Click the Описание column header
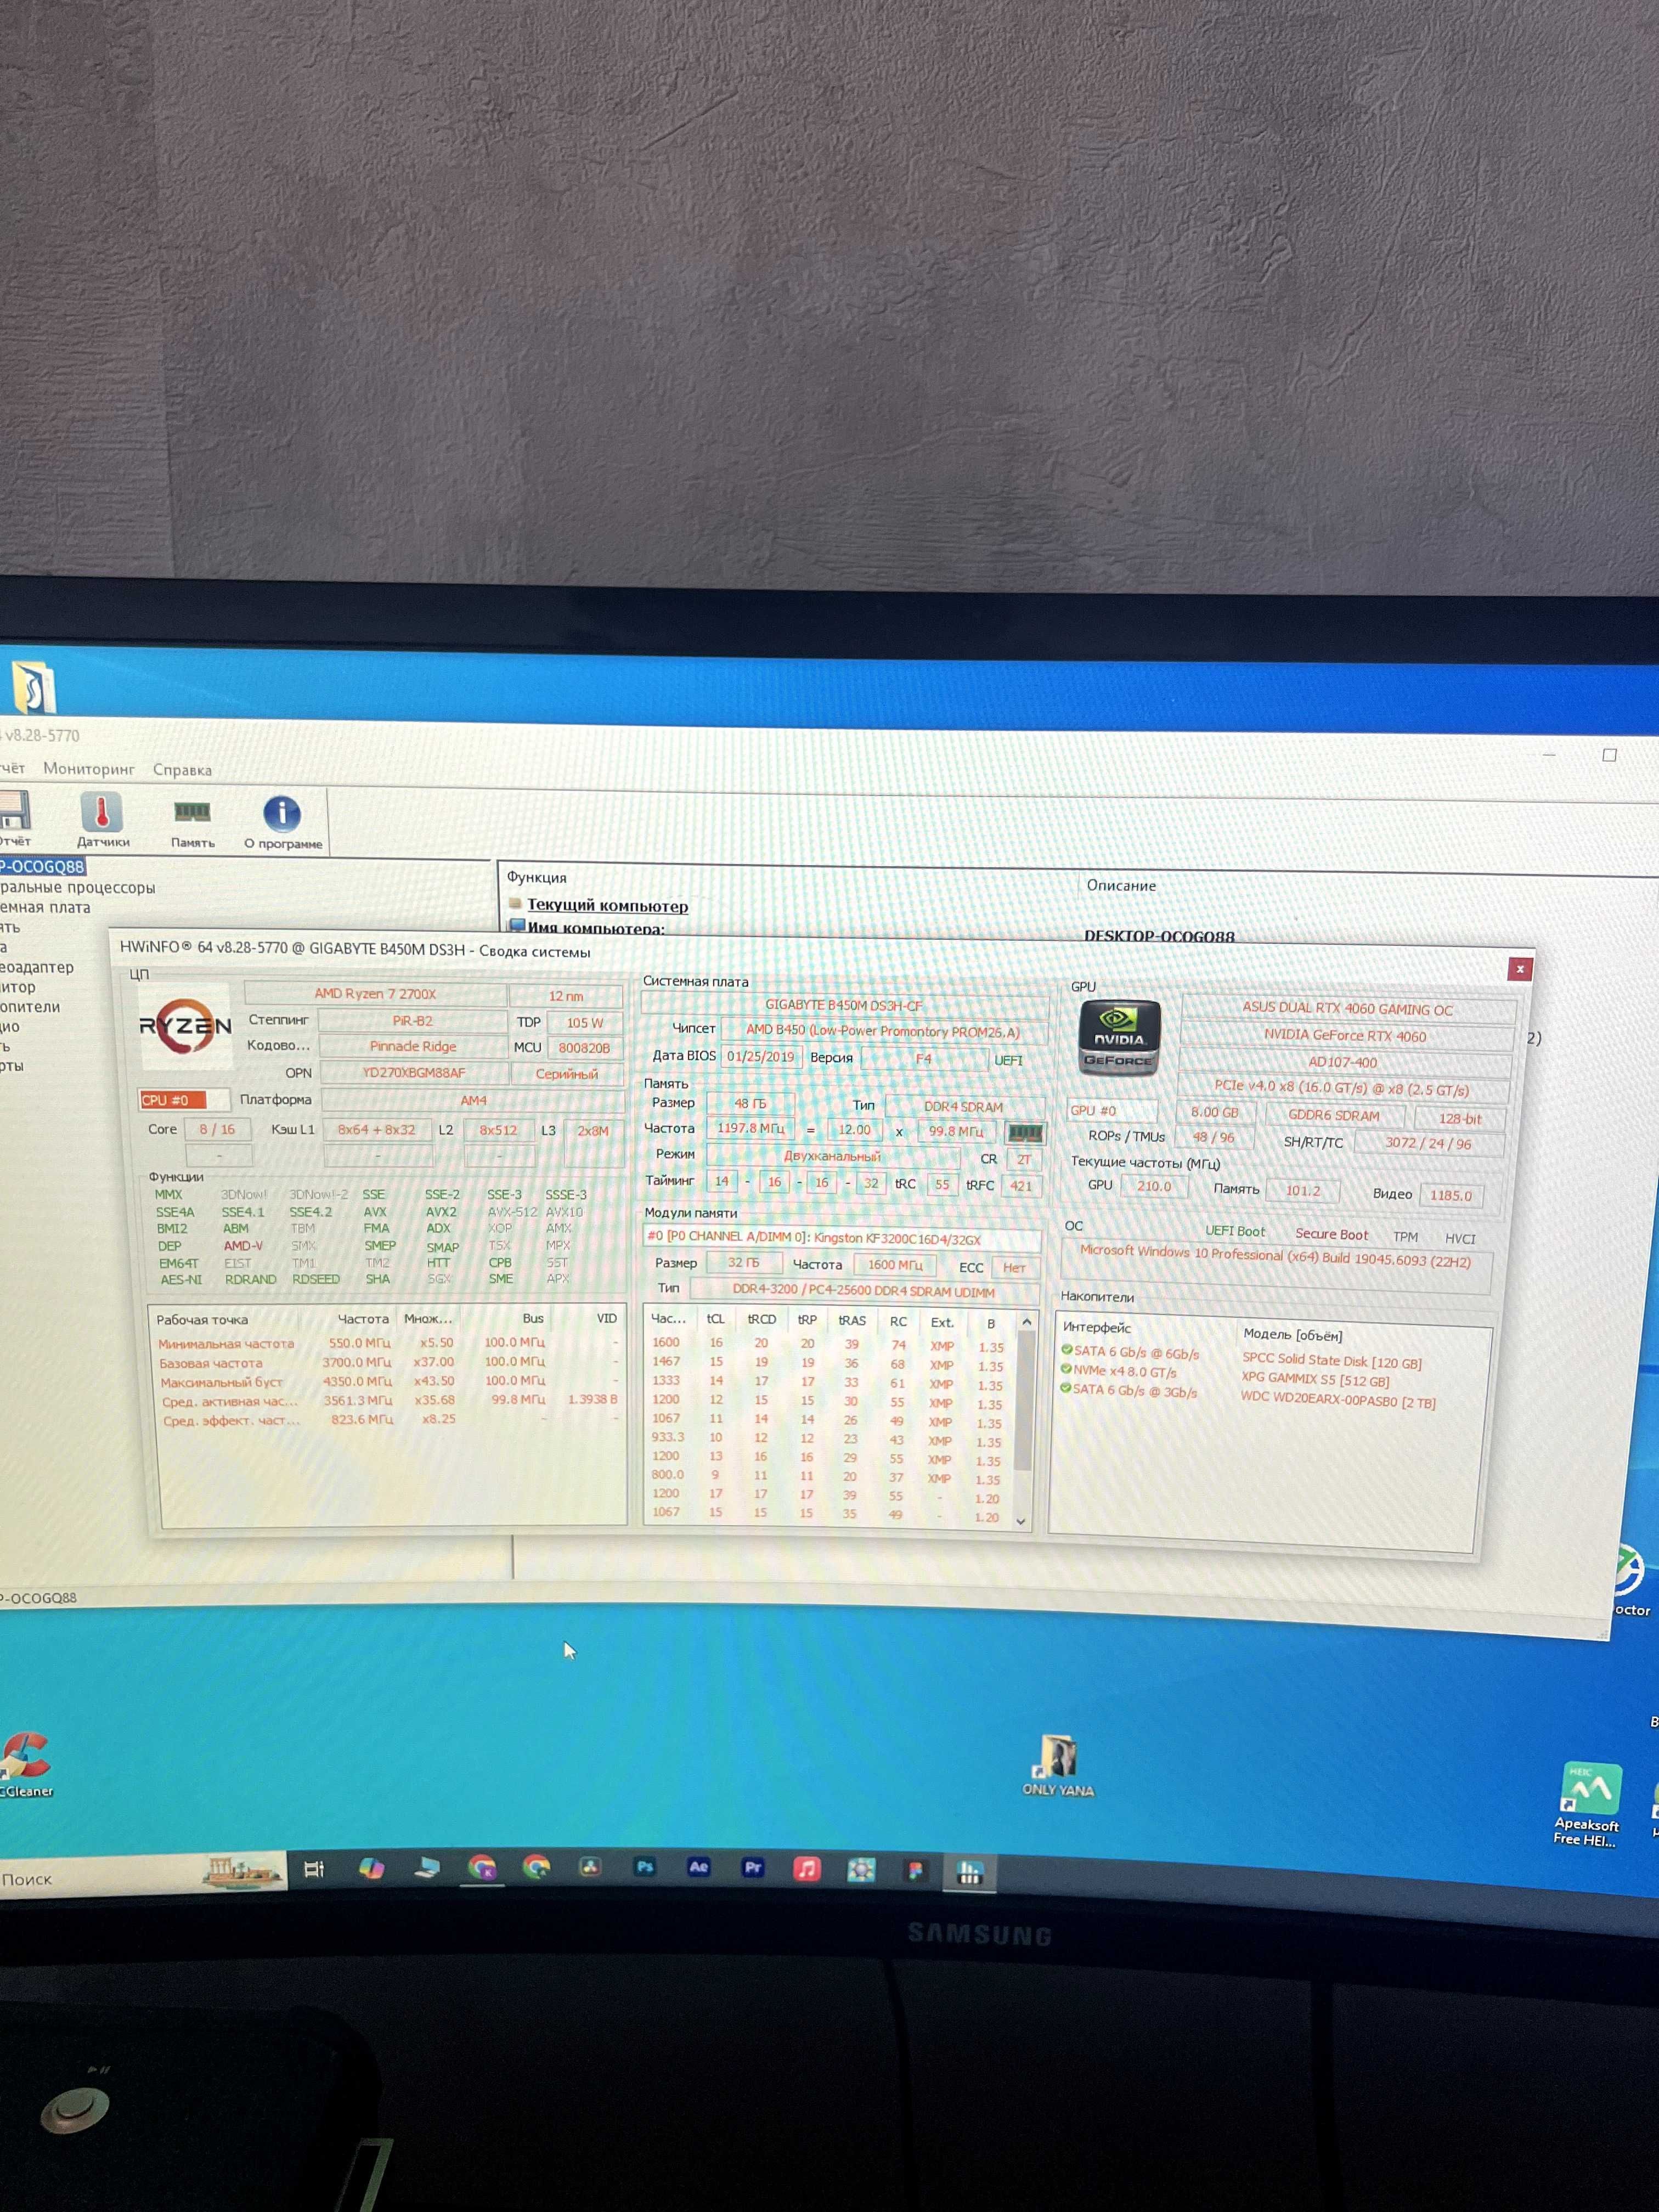1659x2212 pixels. pos(1121,885)
